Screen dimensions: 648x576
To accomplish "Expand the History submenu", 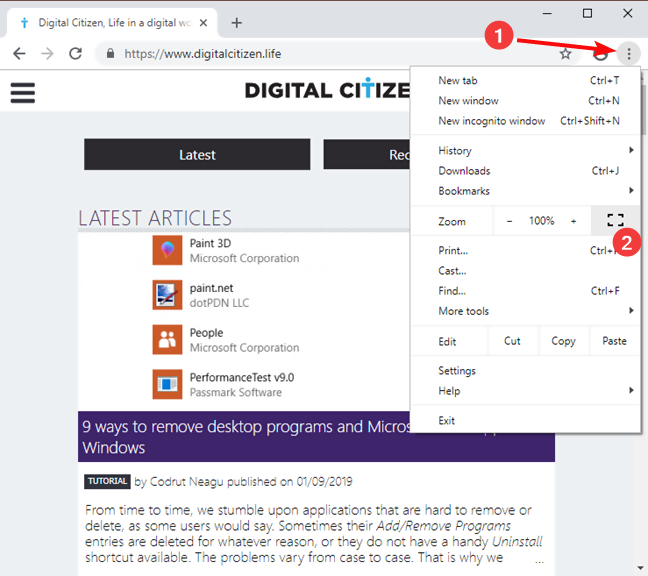I will (526, 150).
